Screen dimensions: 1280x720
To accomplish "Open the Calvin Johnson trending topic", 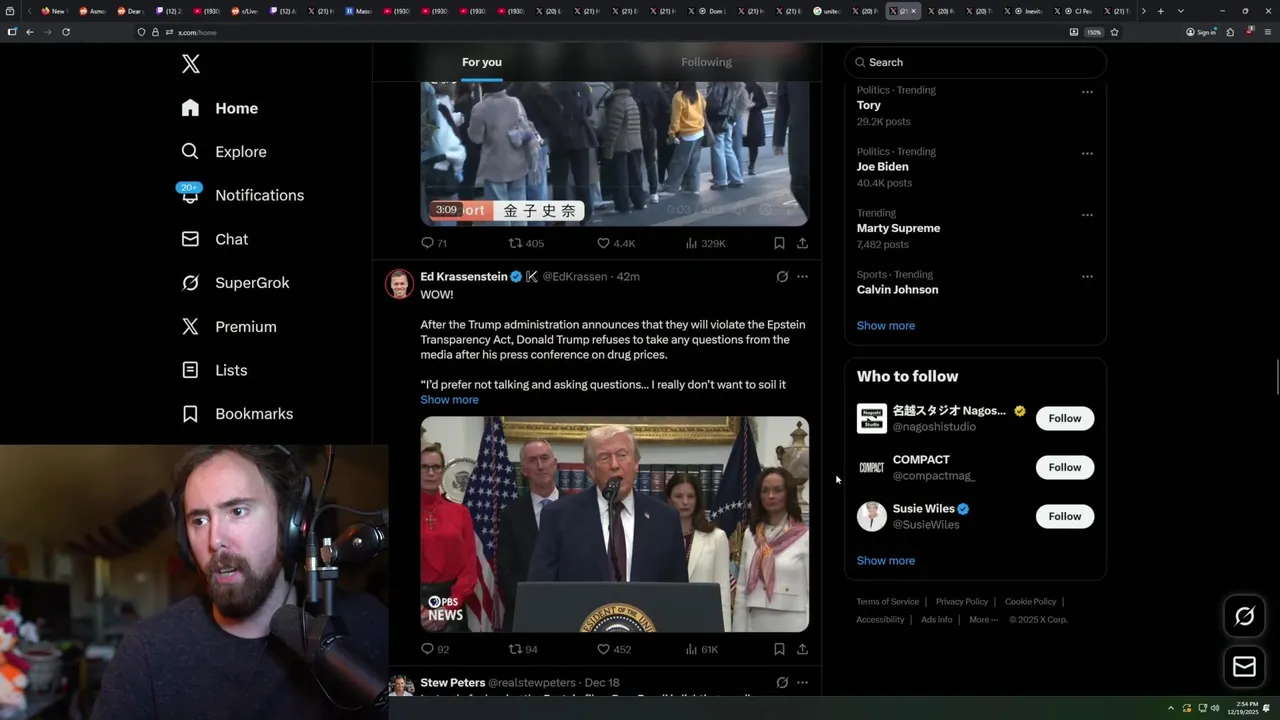I will (x=897, y=290).
